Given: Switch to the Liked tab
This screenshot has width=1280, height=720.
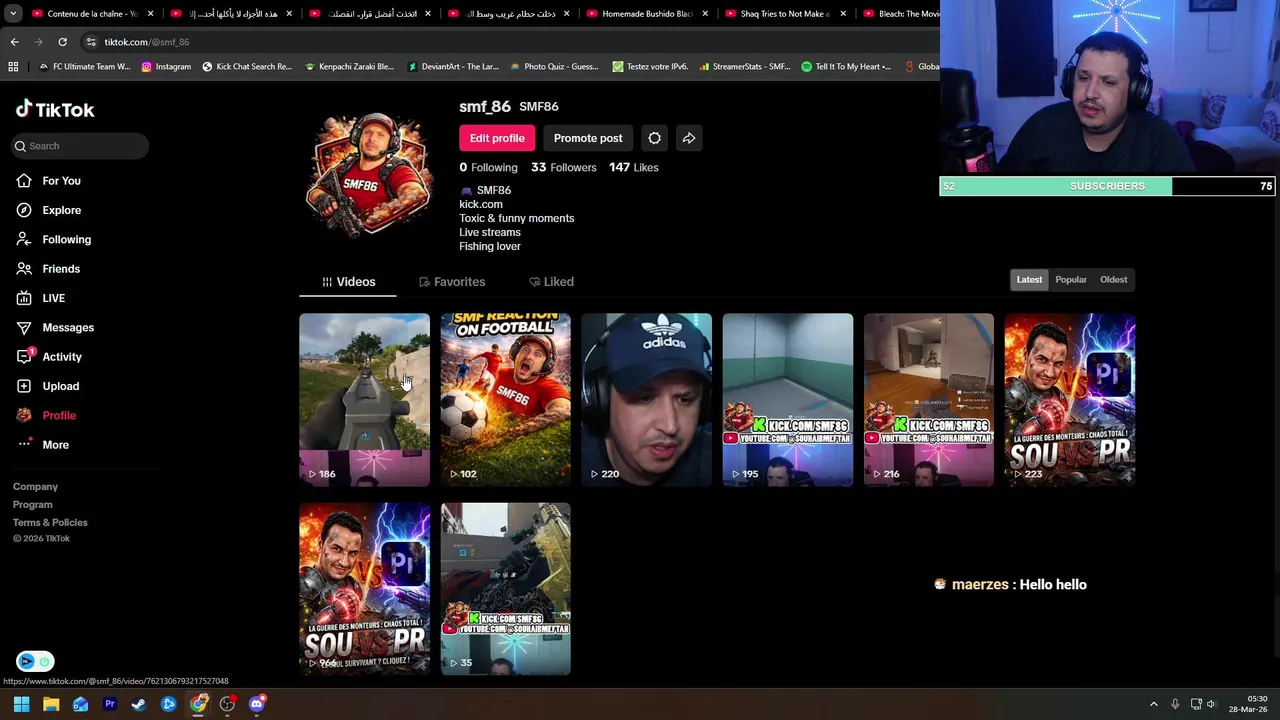Looking at the screenshot, I should pos(551,282).
